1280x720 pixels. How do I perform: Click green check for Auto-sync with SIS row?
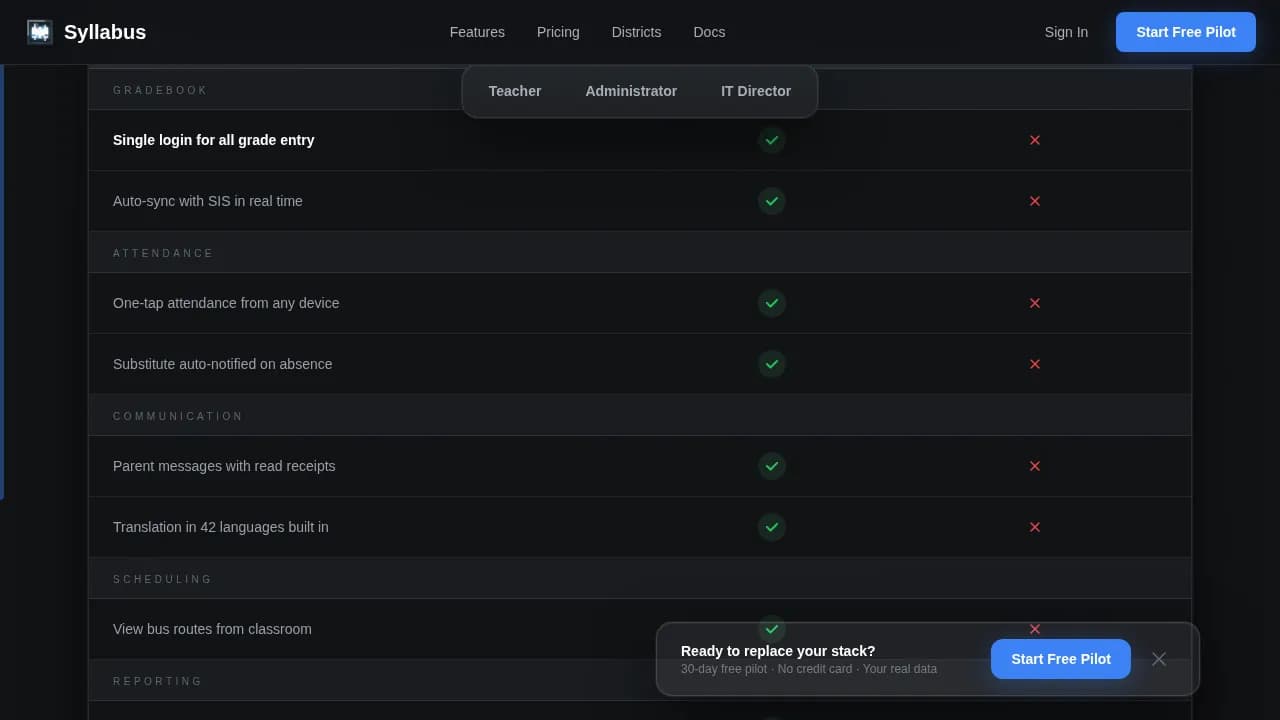(x=772, y=201)
